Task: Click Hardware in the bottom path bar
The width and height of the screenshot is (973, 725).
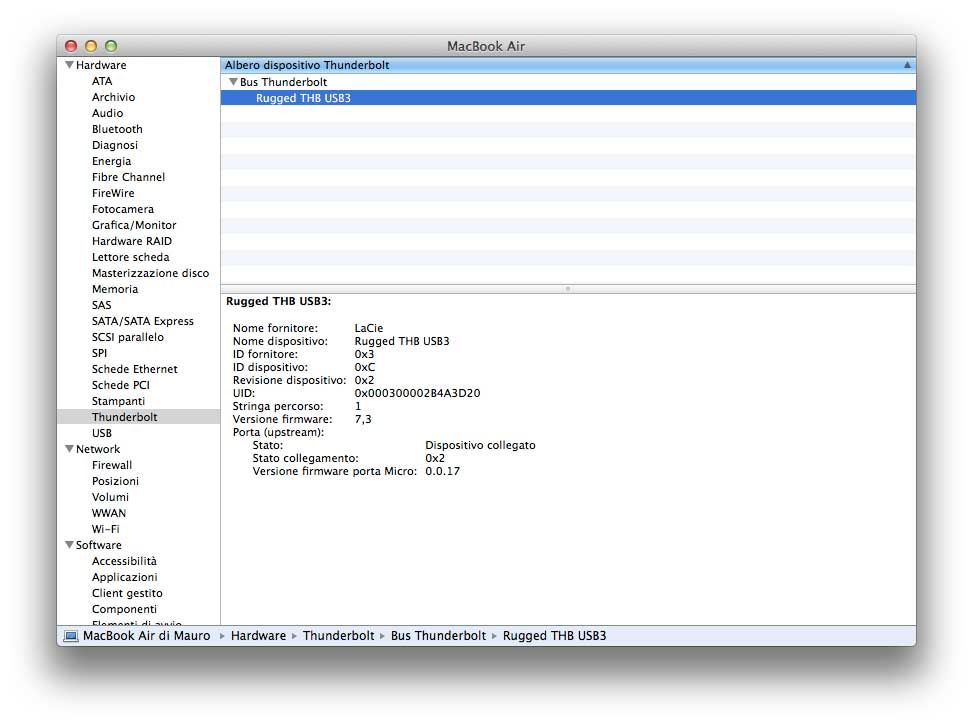Action: click(x=258, y=636)
